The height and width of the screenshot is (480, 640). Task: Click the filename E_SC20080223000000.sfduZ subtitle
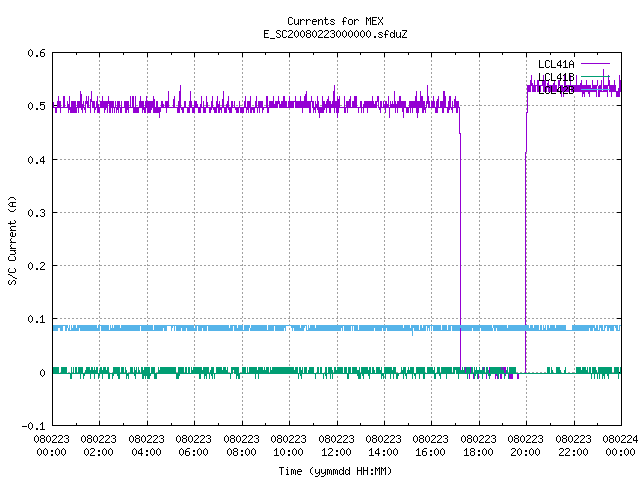tap(335, 34)
